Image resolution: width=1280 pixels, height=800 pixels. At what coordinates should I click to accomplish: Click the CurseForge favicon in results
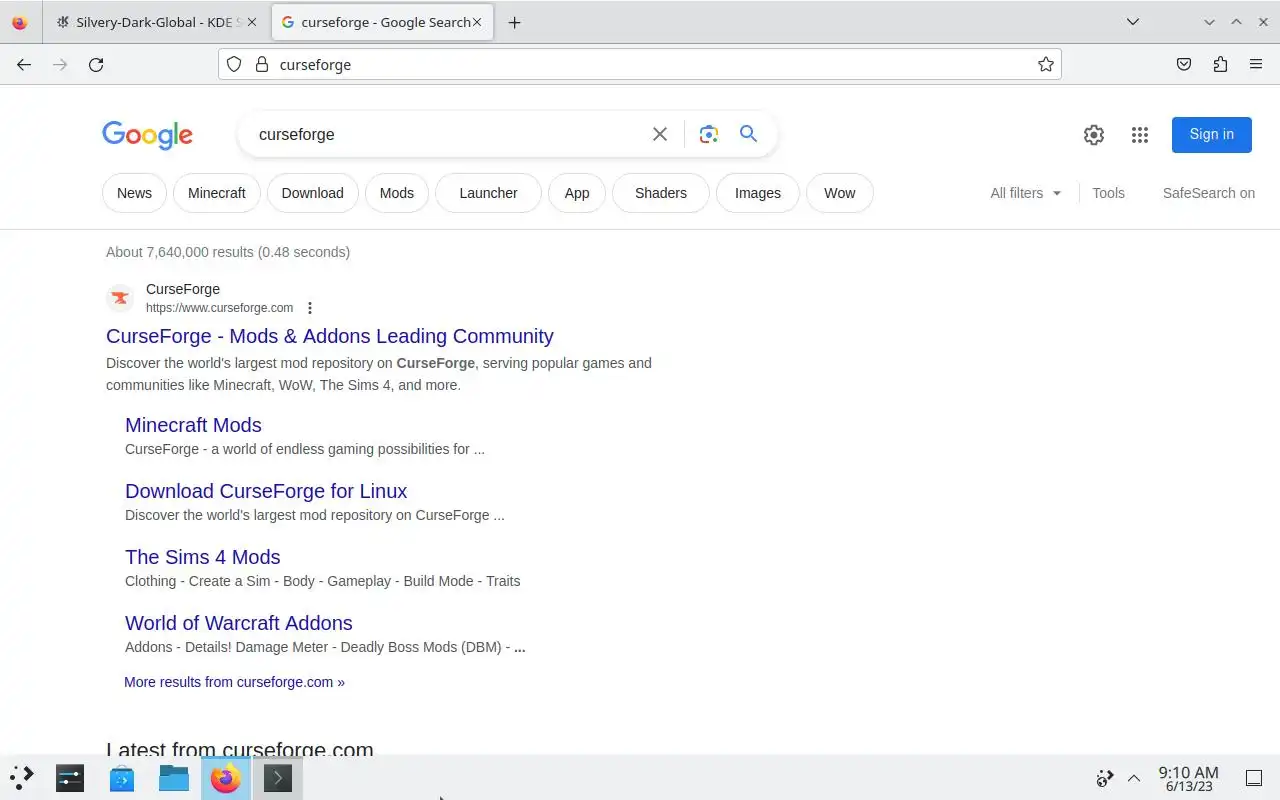pos(120,298)
